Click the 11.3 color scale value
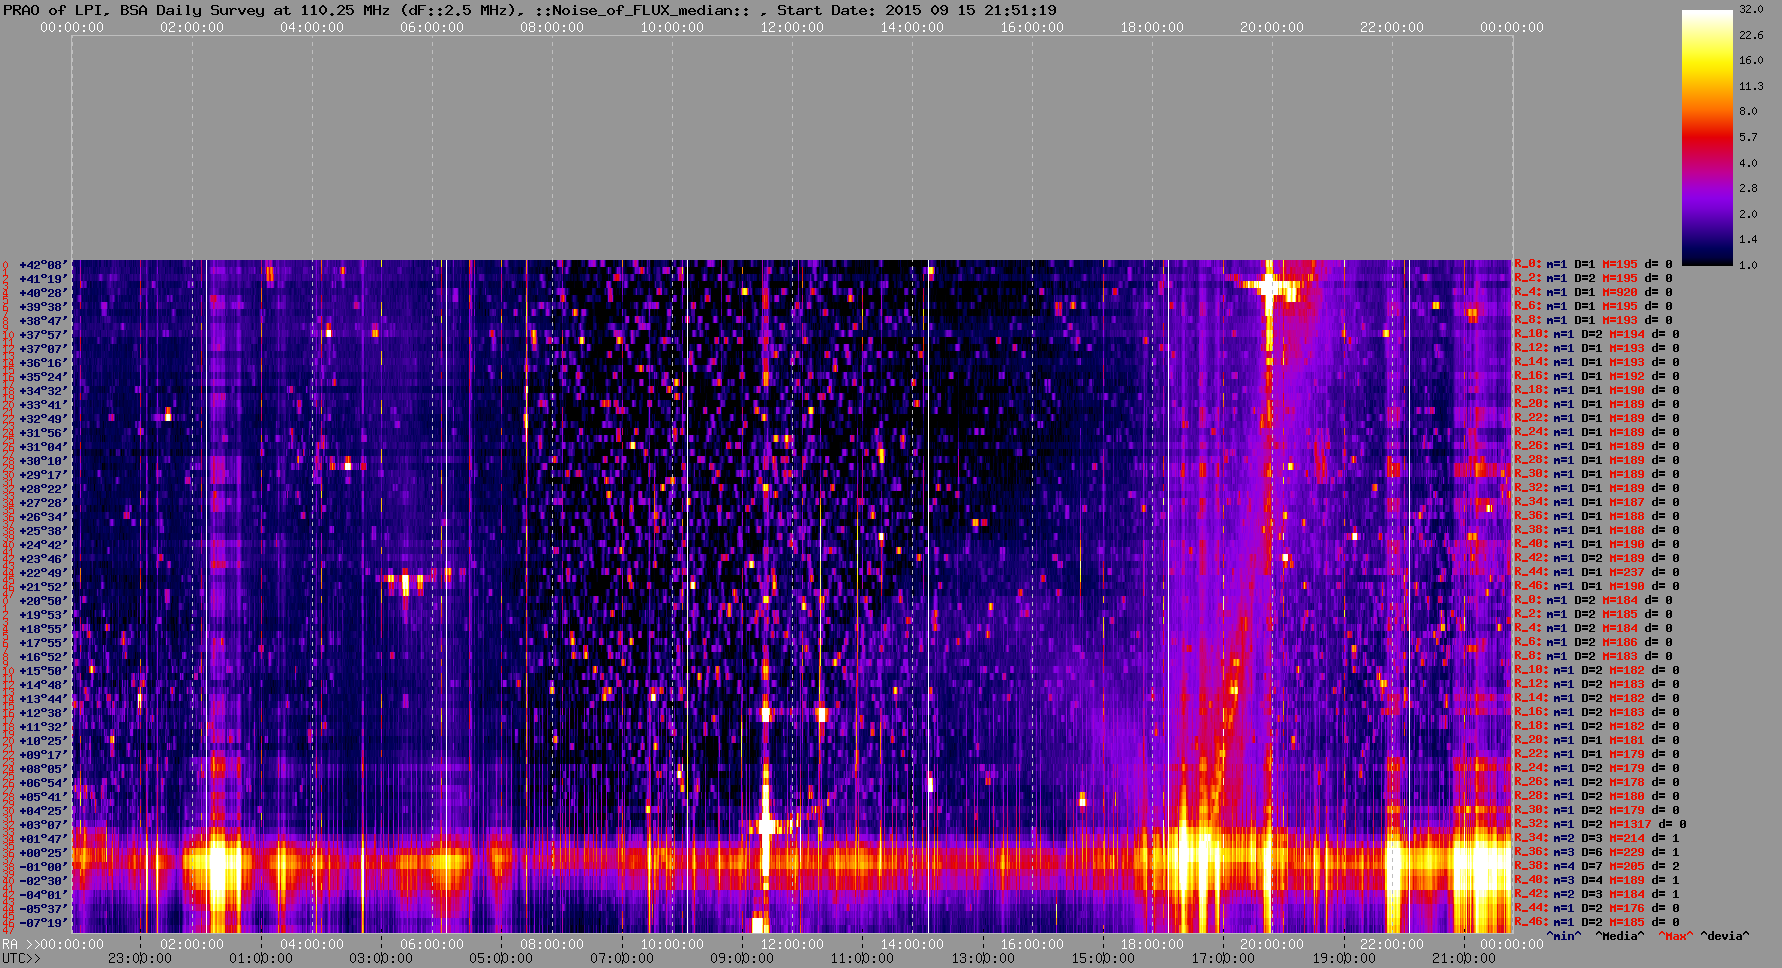The image size is (1782, 968). pyautogui.click(x=1751, y=86)
